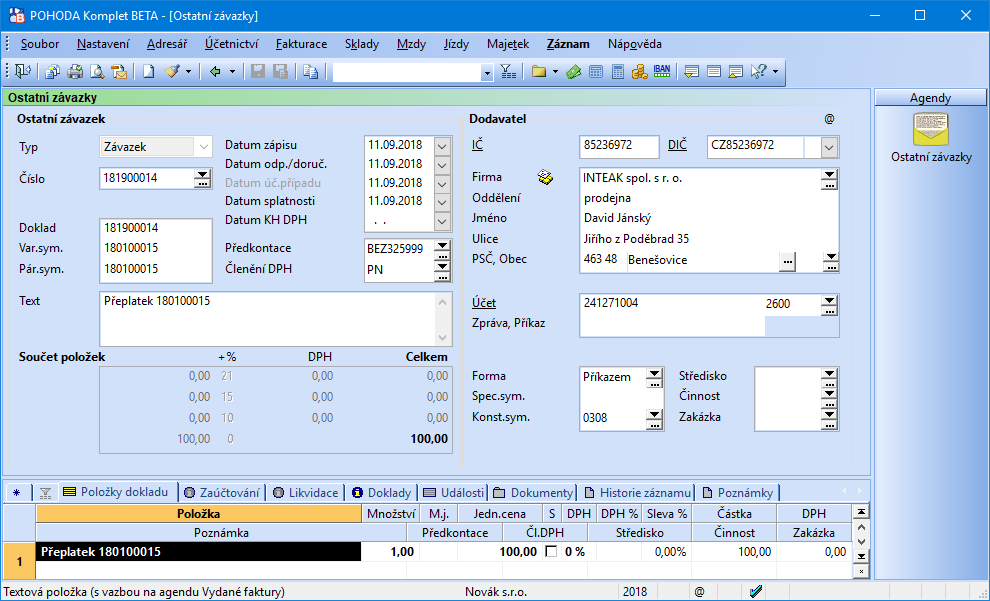
Task: Click the send by email envelope icon
Action: pyautogui.click(x=119, y=72)
